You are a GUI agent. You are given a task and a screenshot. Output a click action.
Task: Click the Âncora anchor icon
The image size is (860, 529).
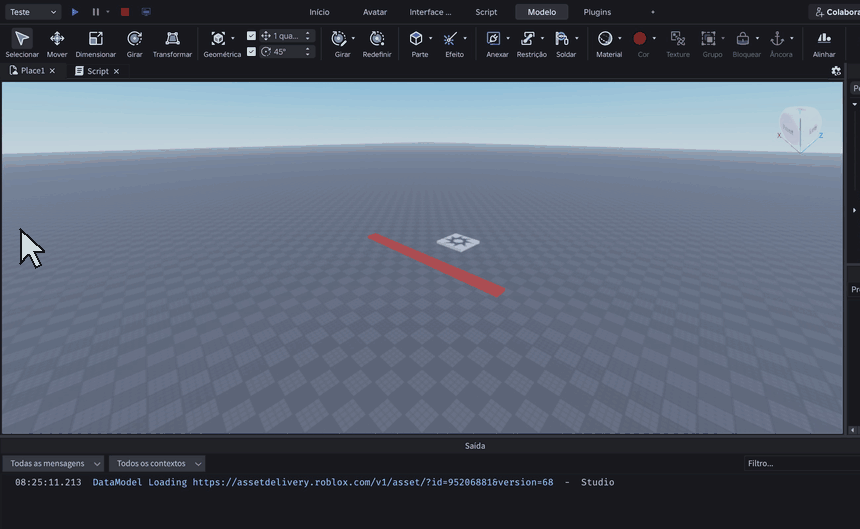click(x=777, y=38)
